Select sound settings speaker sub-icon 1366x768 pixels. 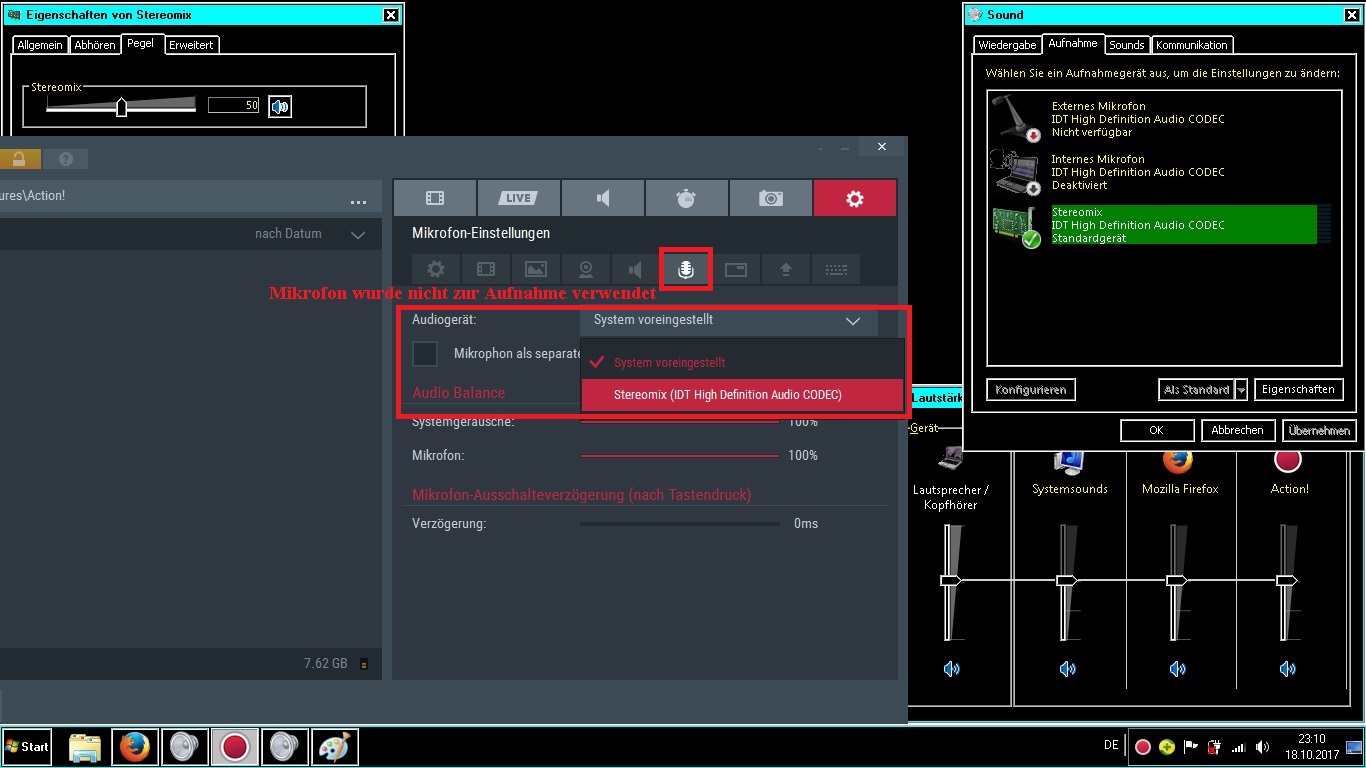(x=636, y=269)
